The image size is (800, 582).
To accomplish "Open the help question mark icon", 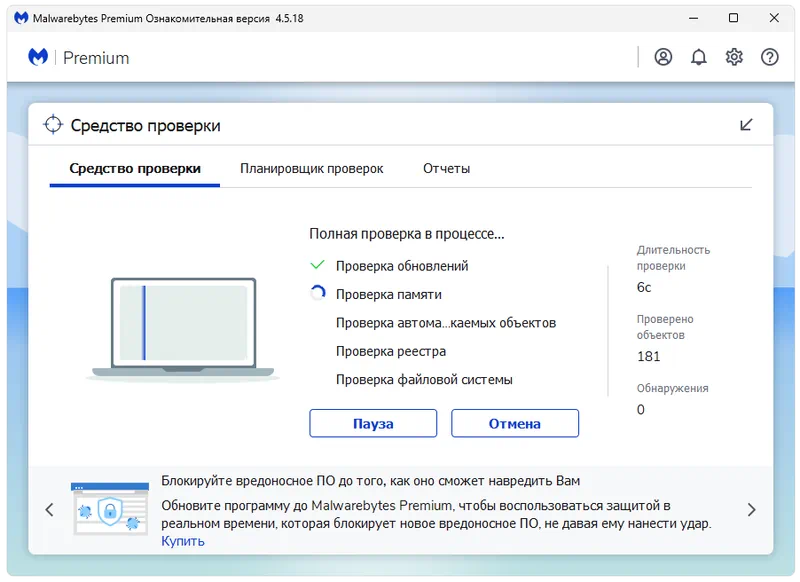I will [769, 57].
